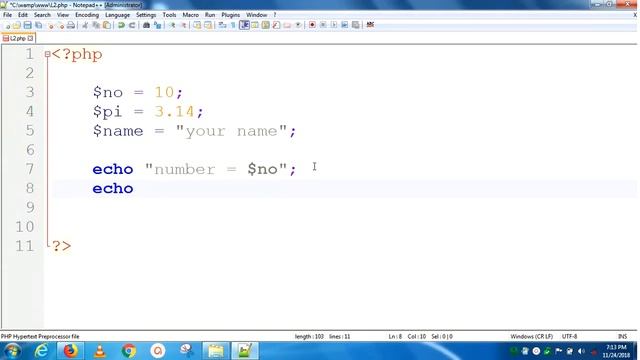Open the File menu
640x360 pixels.
click(7, 15)
